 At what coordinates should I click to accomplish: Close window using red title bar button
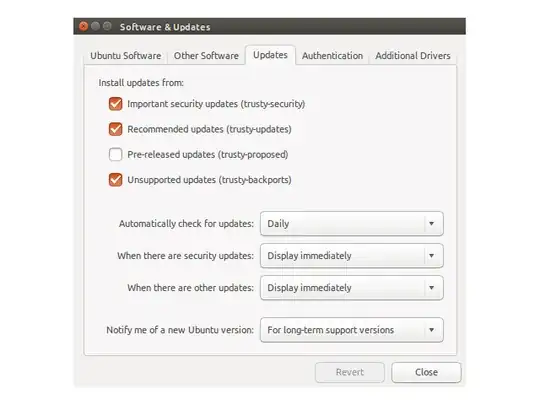point(83,26)
